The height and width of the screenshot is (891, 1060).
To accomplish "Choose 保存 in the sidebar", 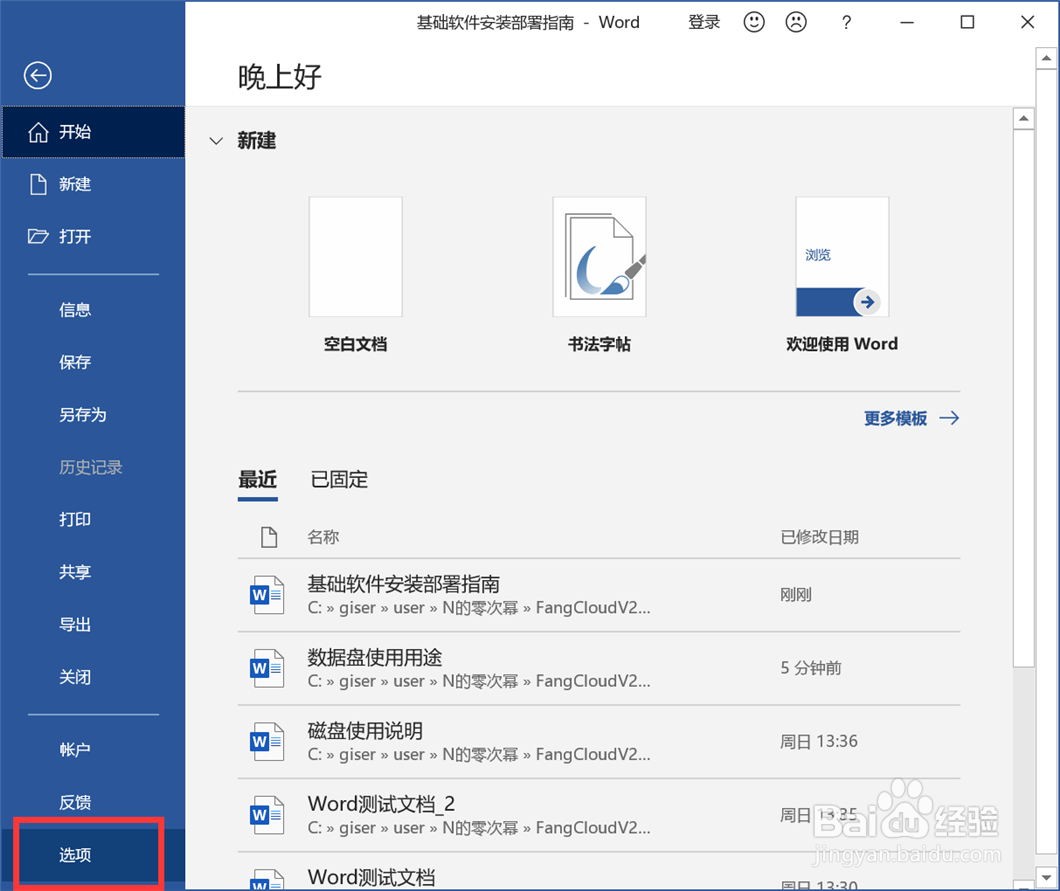I will 93,362.
